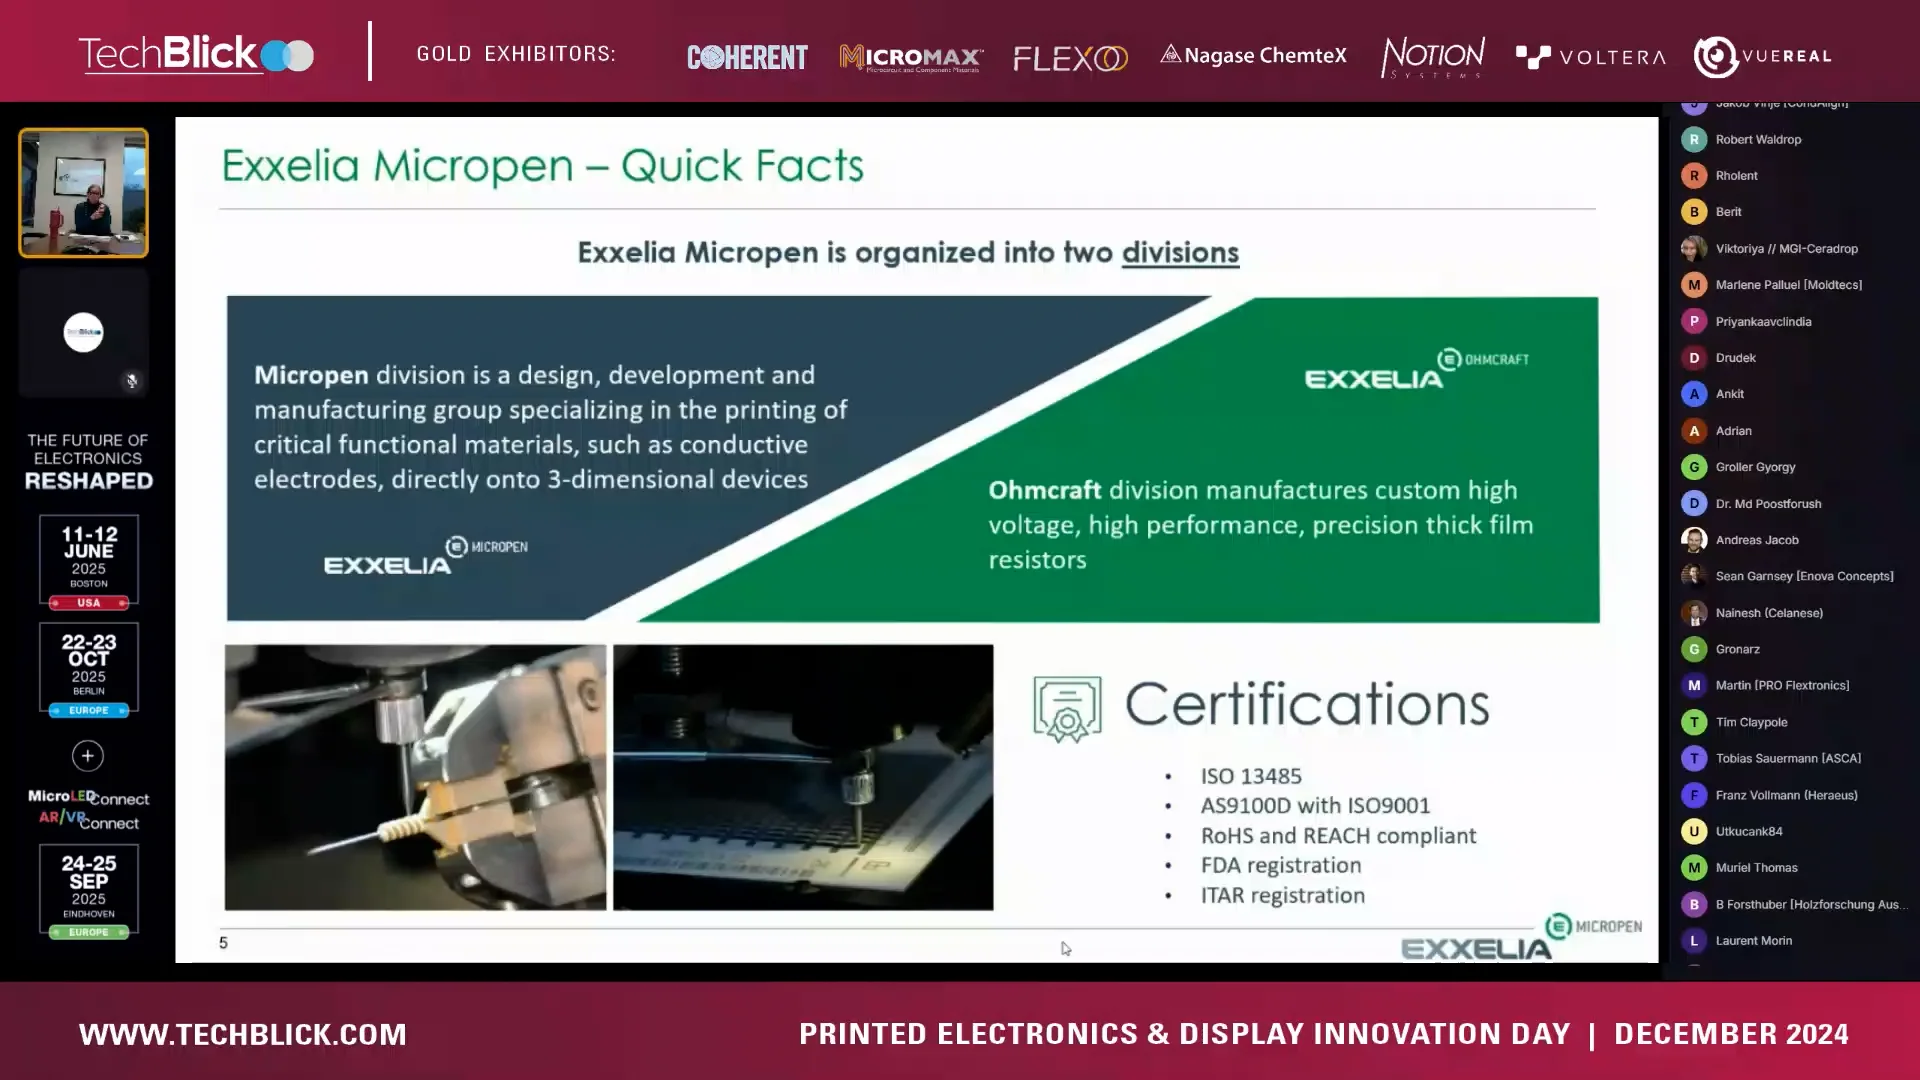The image size is (1920, 1080).
Task: Visit the www.techblick.com footer link
Action: coord(243,1034)
